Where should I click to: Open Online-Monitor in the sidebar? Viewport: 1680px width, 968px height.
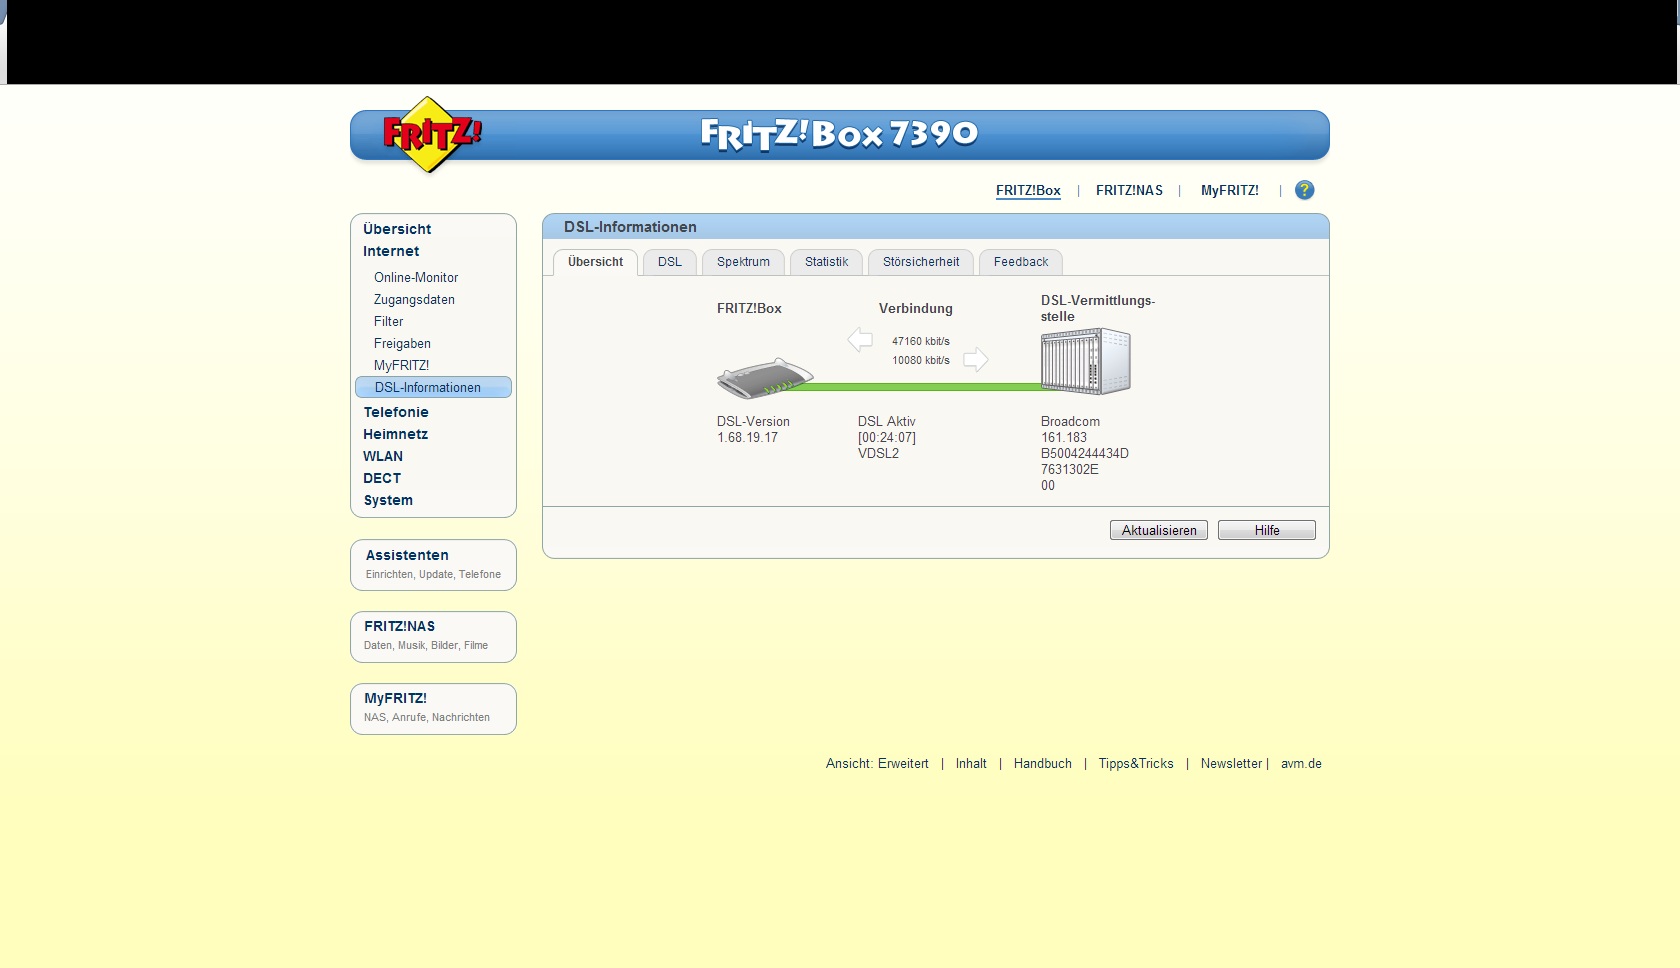pos(416,278)
